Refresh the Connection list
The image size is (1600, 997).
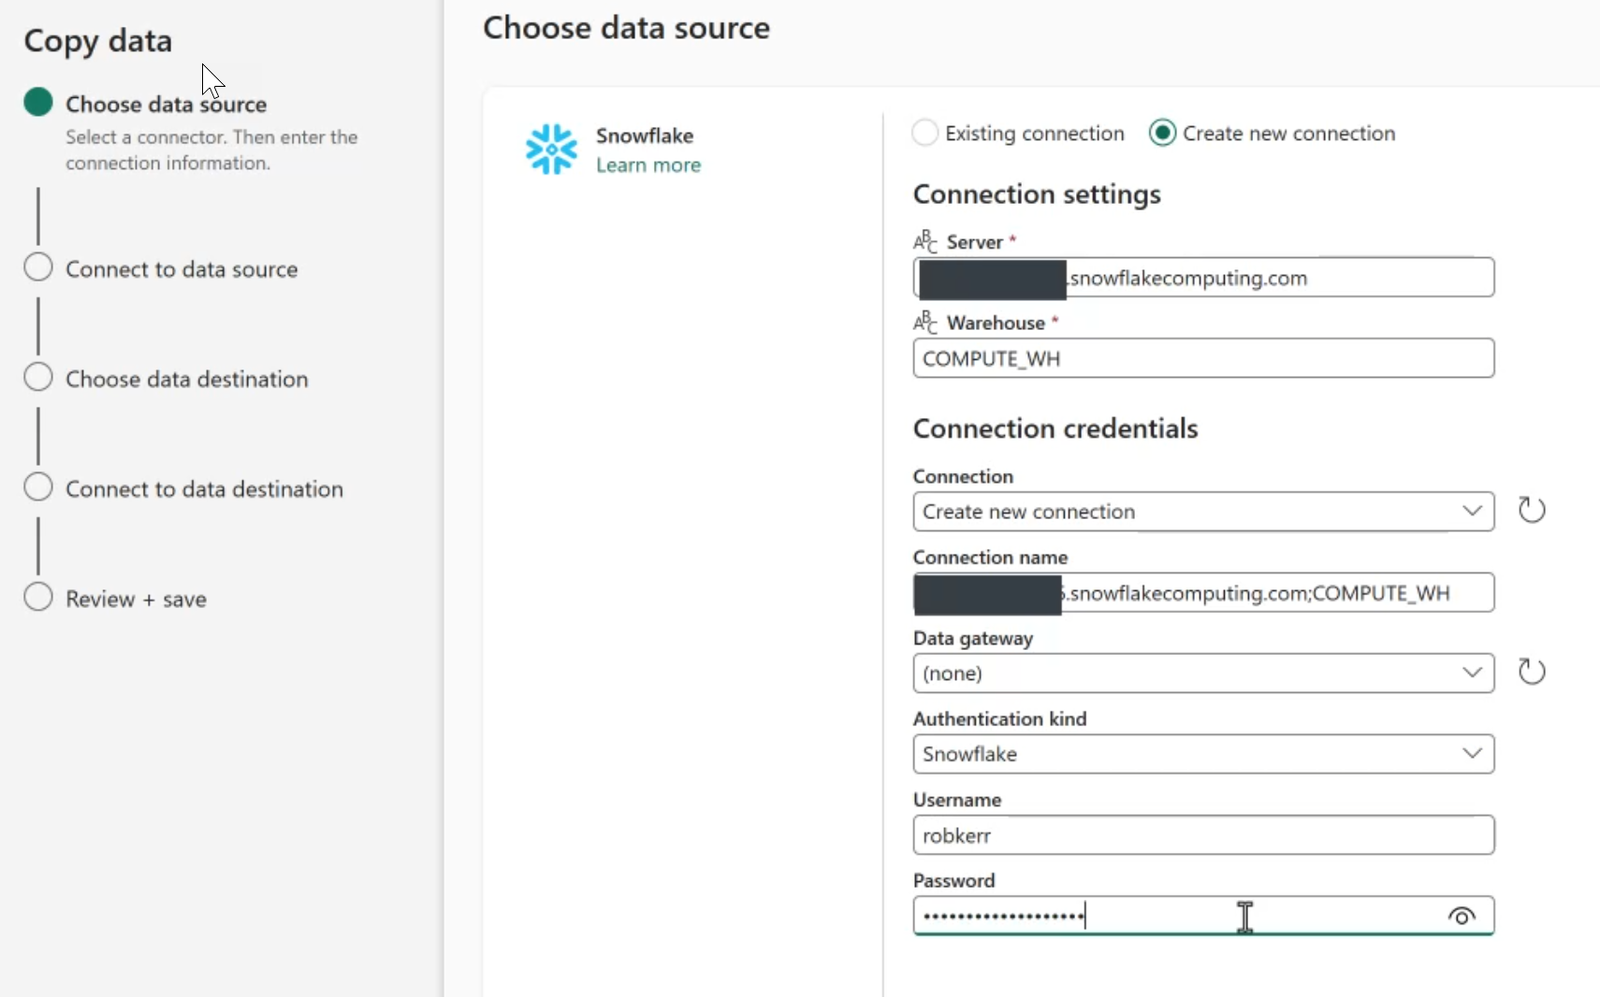tap(1532, 510)
